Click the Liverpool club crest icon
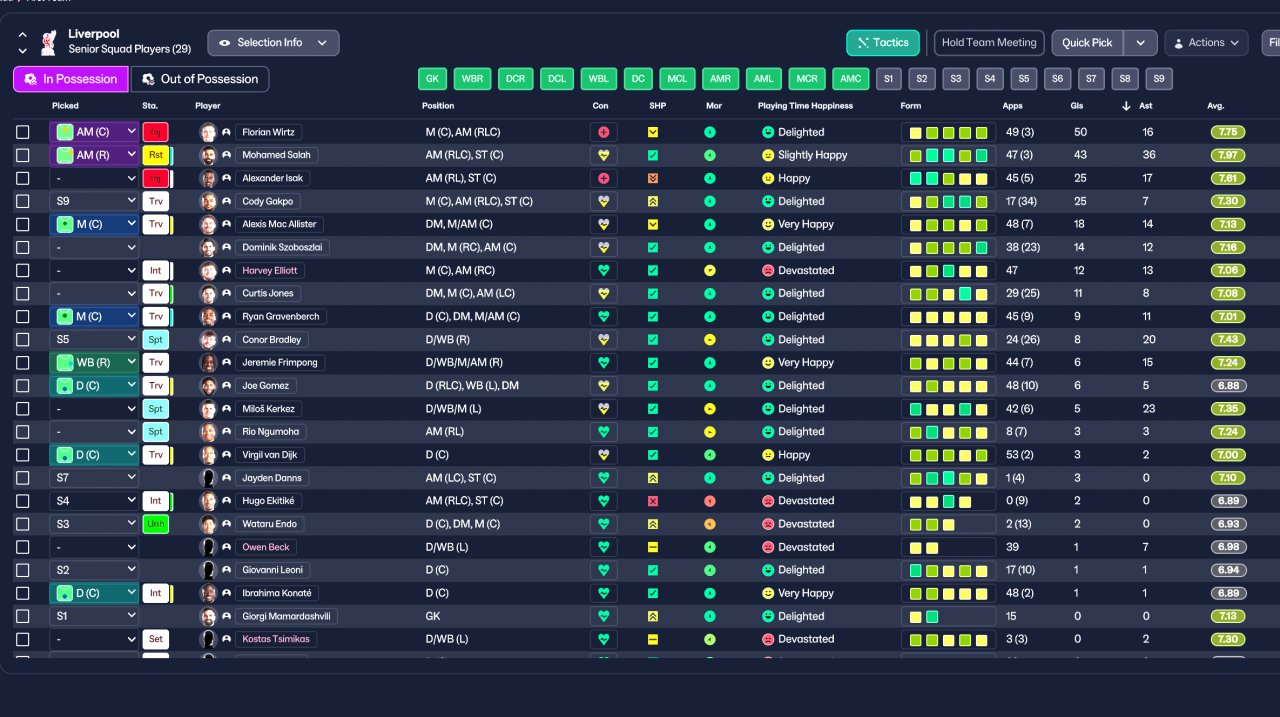The image size is (1280, 717). pyautogui.click(x=48, y=42)
